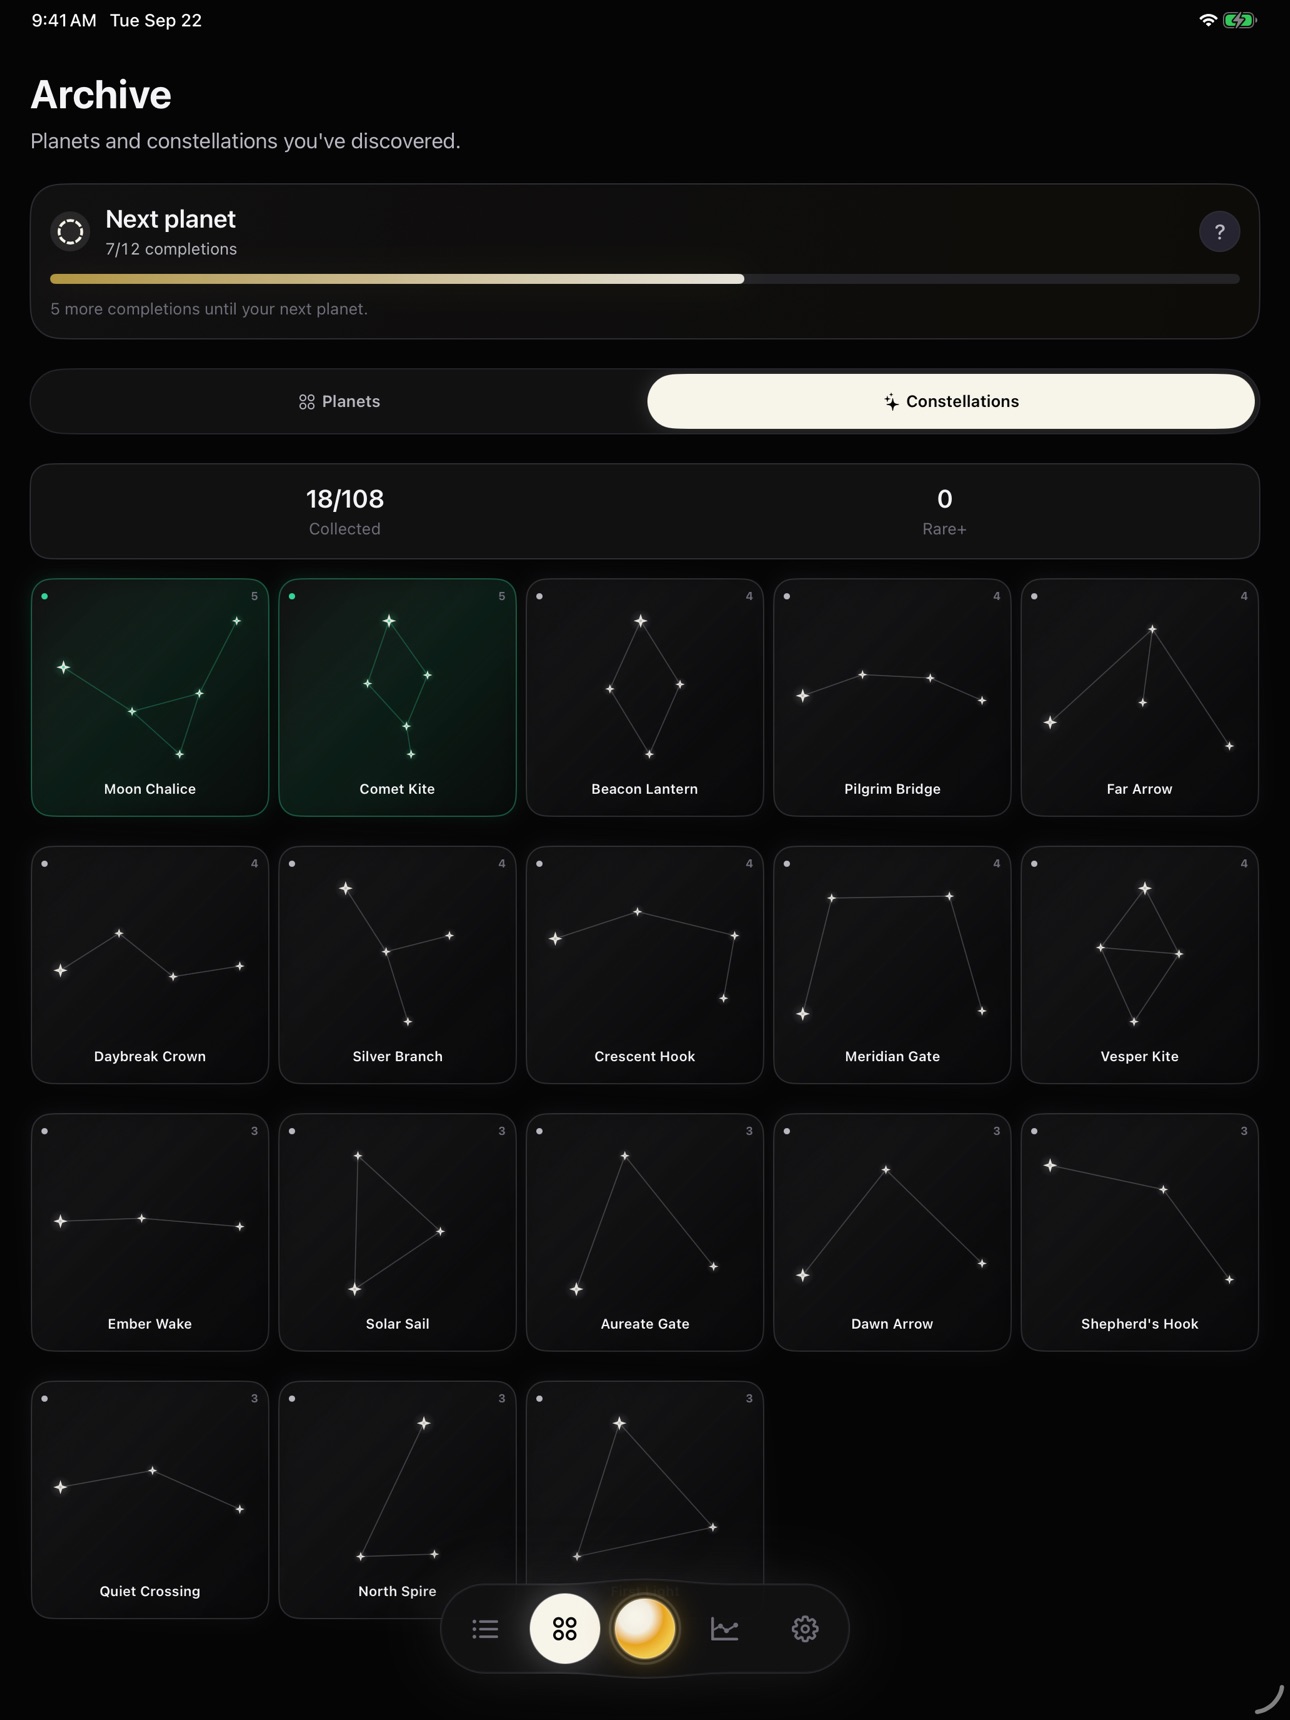Open settings gear in bottom dock
This screenshot has height=1720, width=1290.
[x=805, y=1629]
